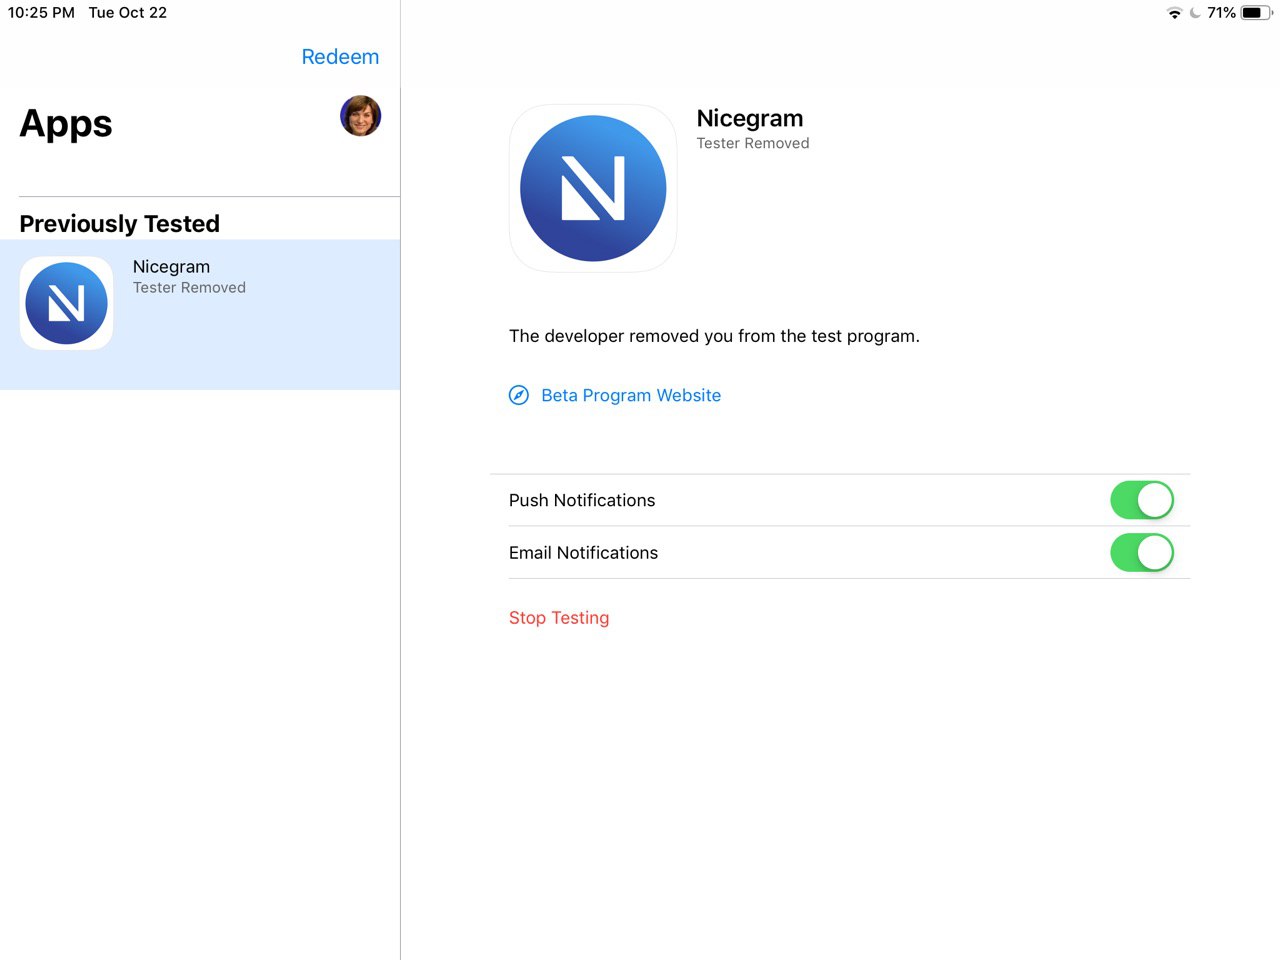Tap the large Nicegram app icon
This screenshot has height=960, width=1280.
pyautogui.click(x=593, y=188)
